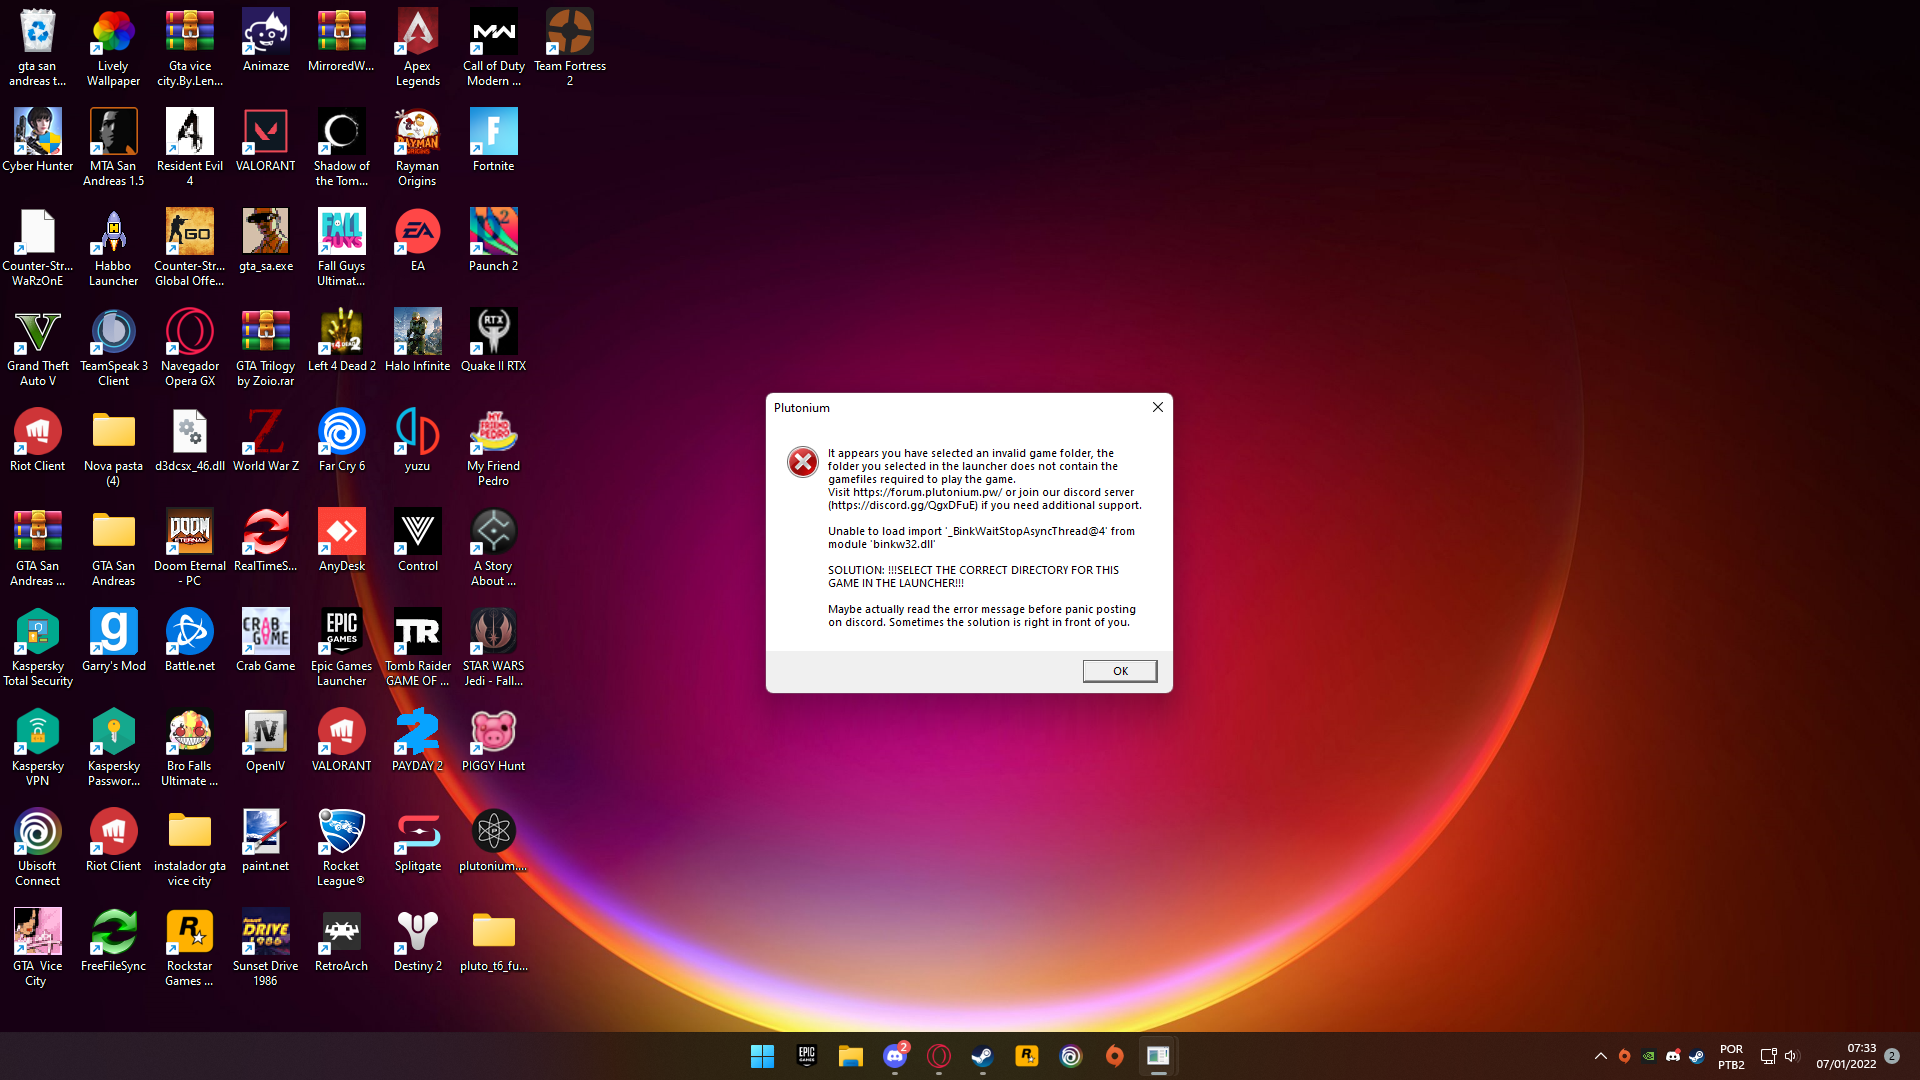Select the Counter-Strike Global Offensive icon

[x=190, y=248]
